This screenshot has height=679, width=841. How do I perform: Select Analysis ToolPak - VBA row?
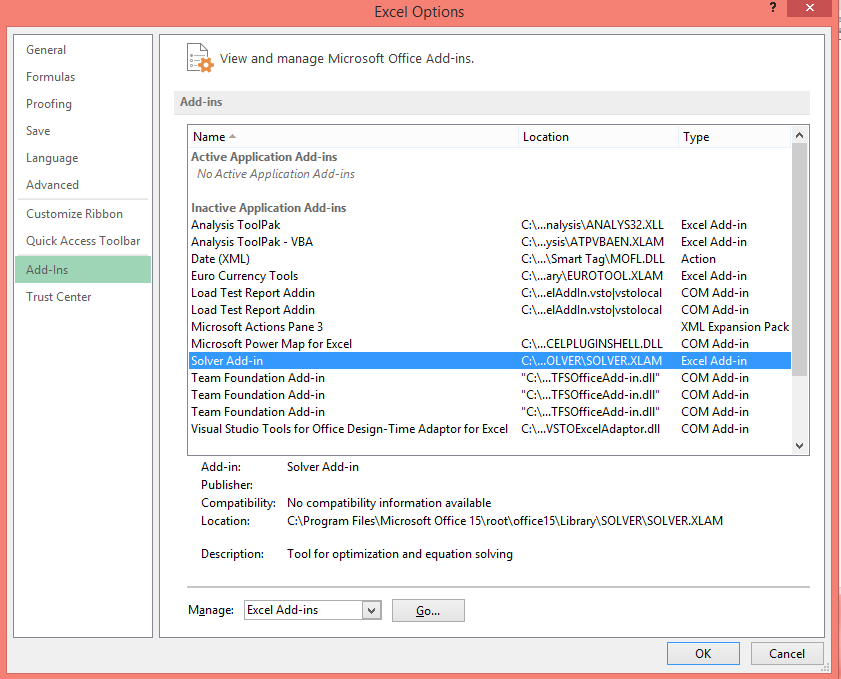click(x=490, y=242)
